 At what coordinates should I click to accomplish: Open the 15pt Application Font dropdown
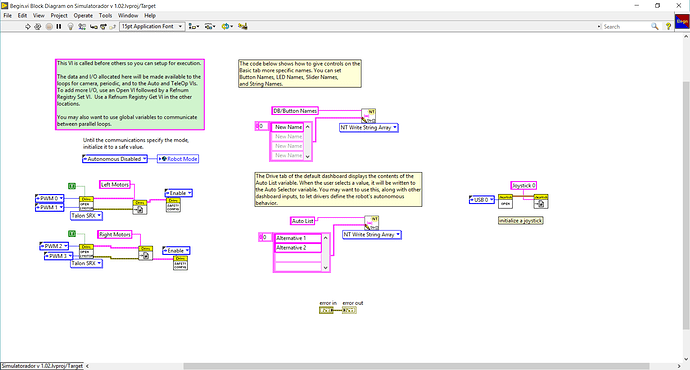tap(152, 26)
